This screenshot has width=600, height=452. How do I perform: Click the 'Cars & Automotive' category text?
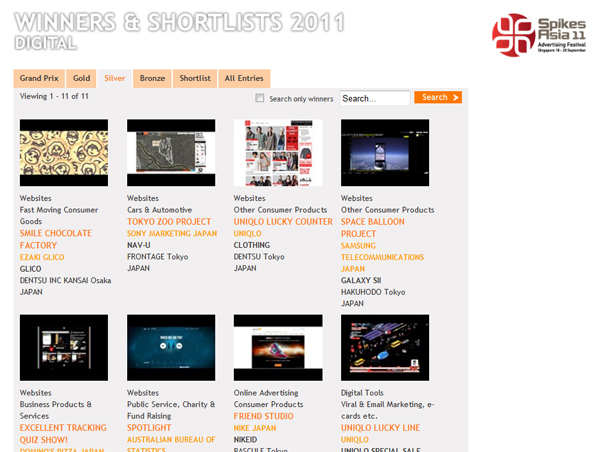coord(160,210)
